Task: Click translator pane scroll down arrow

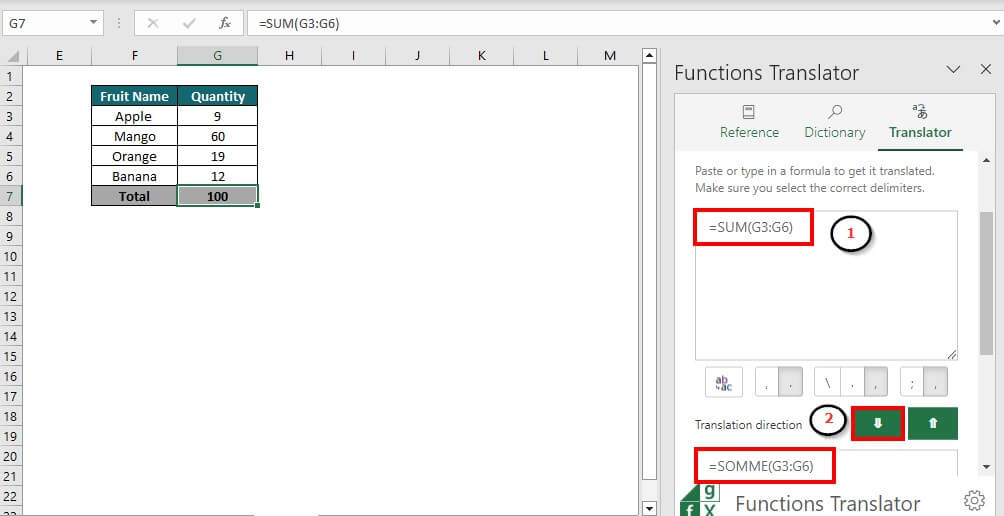Action: 986,468
